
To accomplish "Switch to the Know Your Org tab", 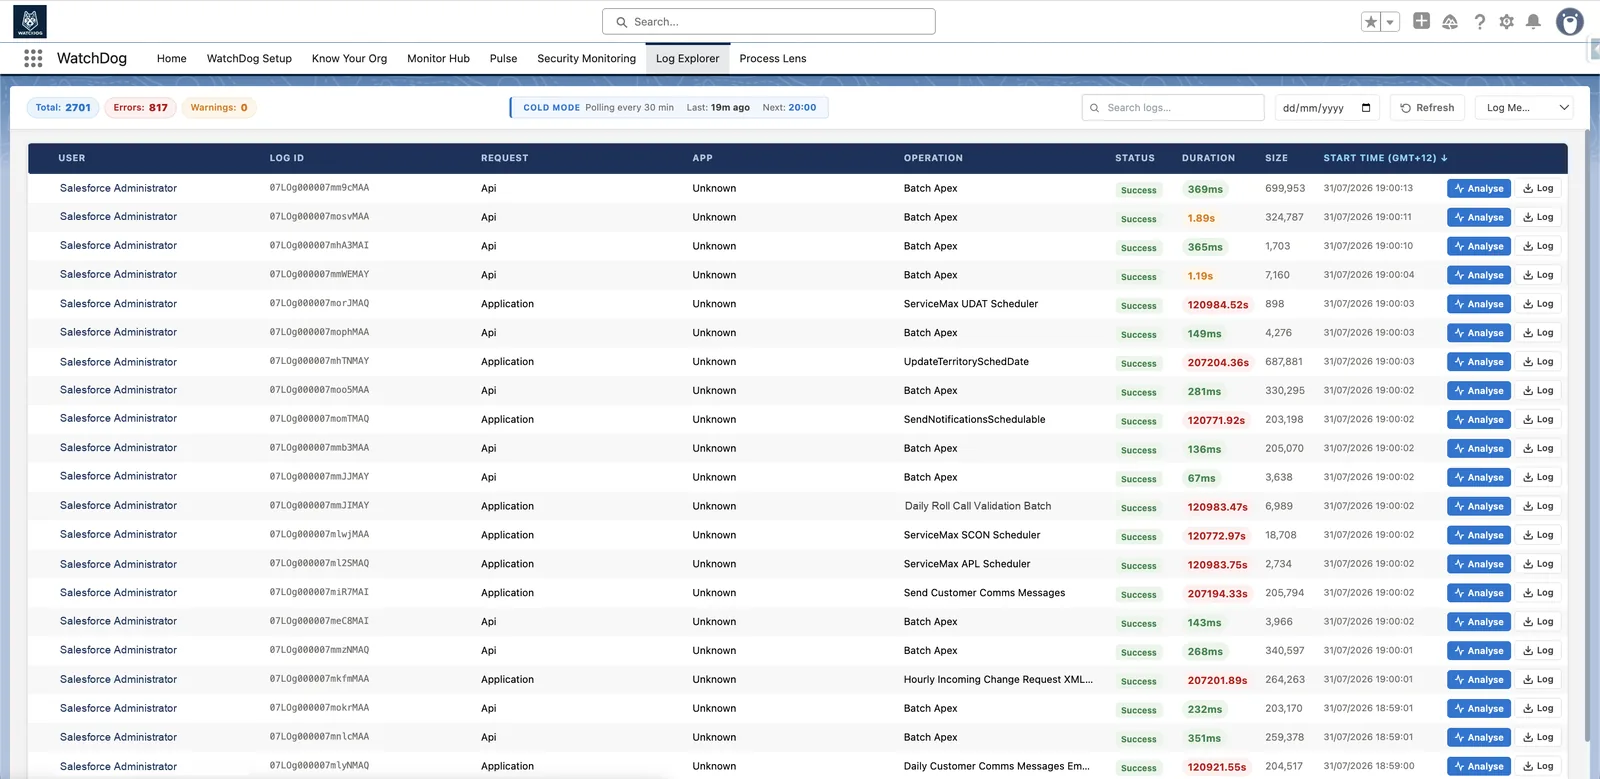I will (349, 58).
